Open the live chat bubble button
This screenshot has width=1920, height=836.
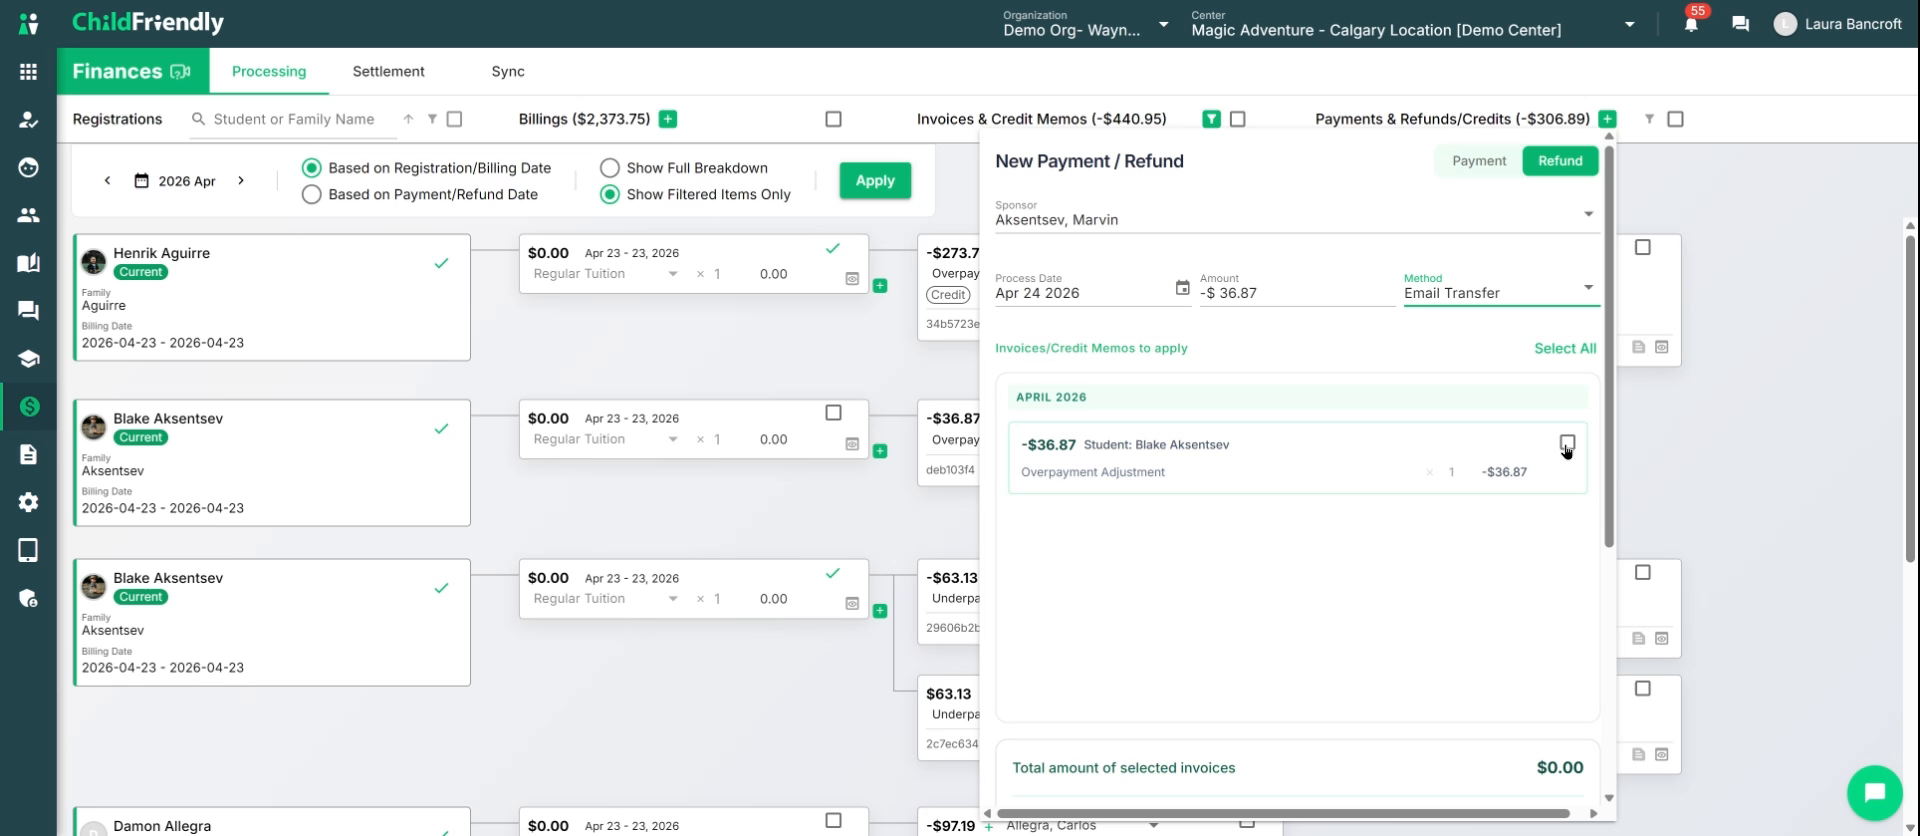(x=1874, y=792)
